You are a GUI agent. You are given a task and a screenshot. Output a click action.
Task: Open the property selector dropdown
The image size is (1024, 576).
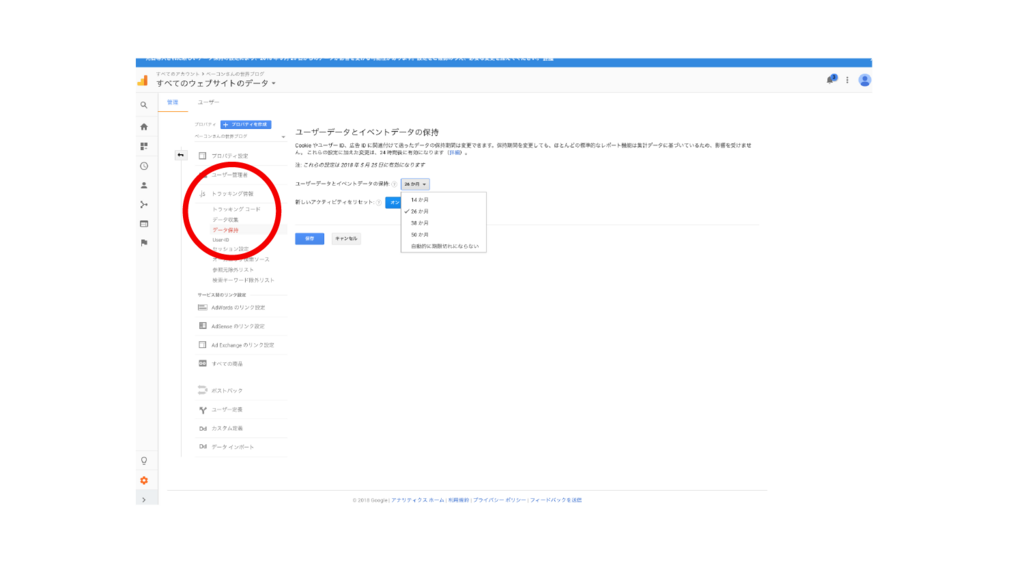(x=240, y=136)
